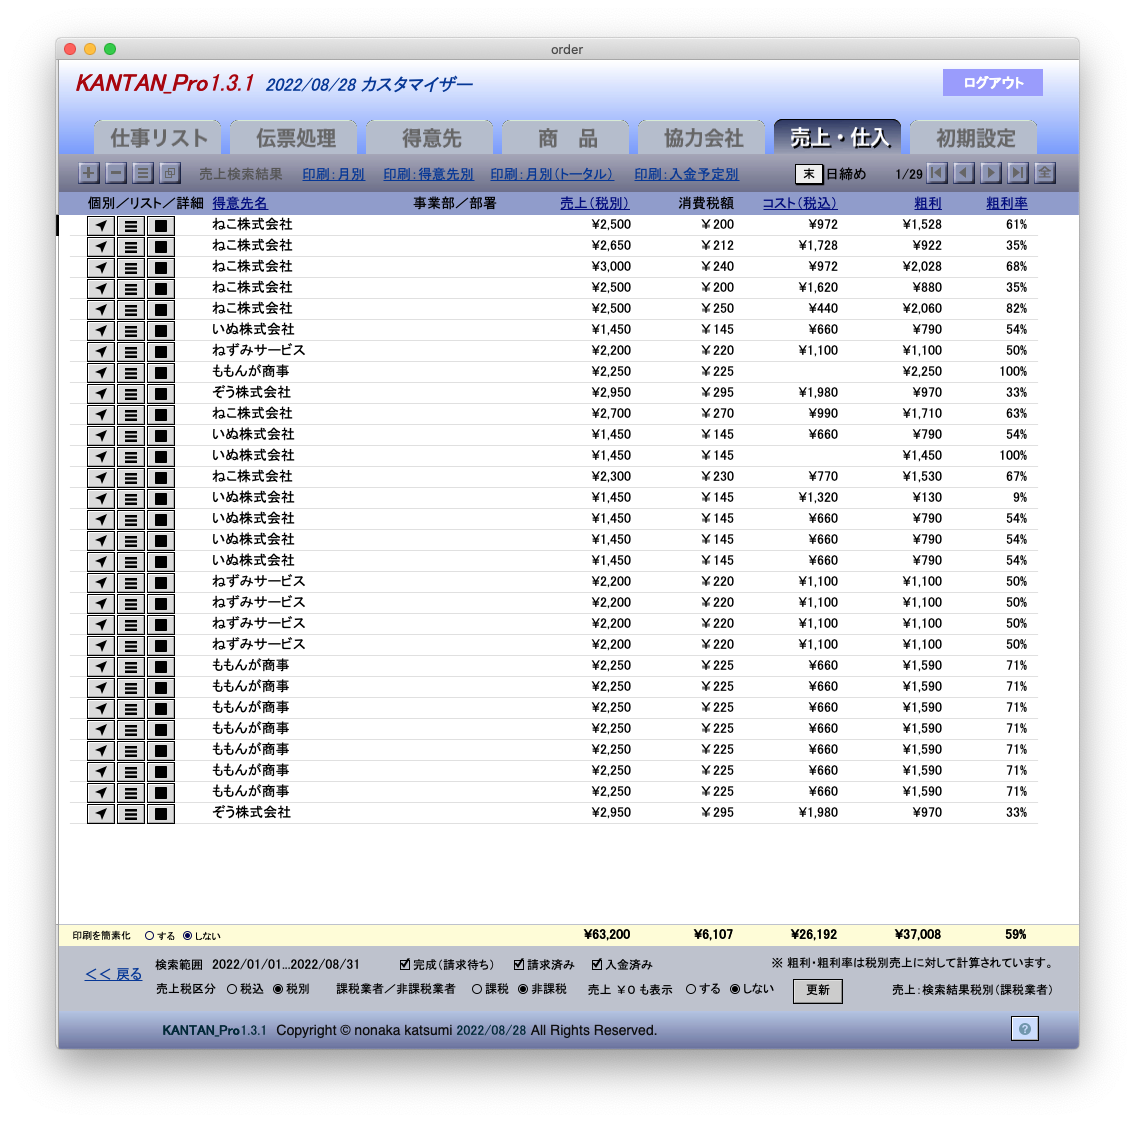
Task: Select 税込 radio for sales tax type
Action: pyautogui.click(x=232, y=989)
